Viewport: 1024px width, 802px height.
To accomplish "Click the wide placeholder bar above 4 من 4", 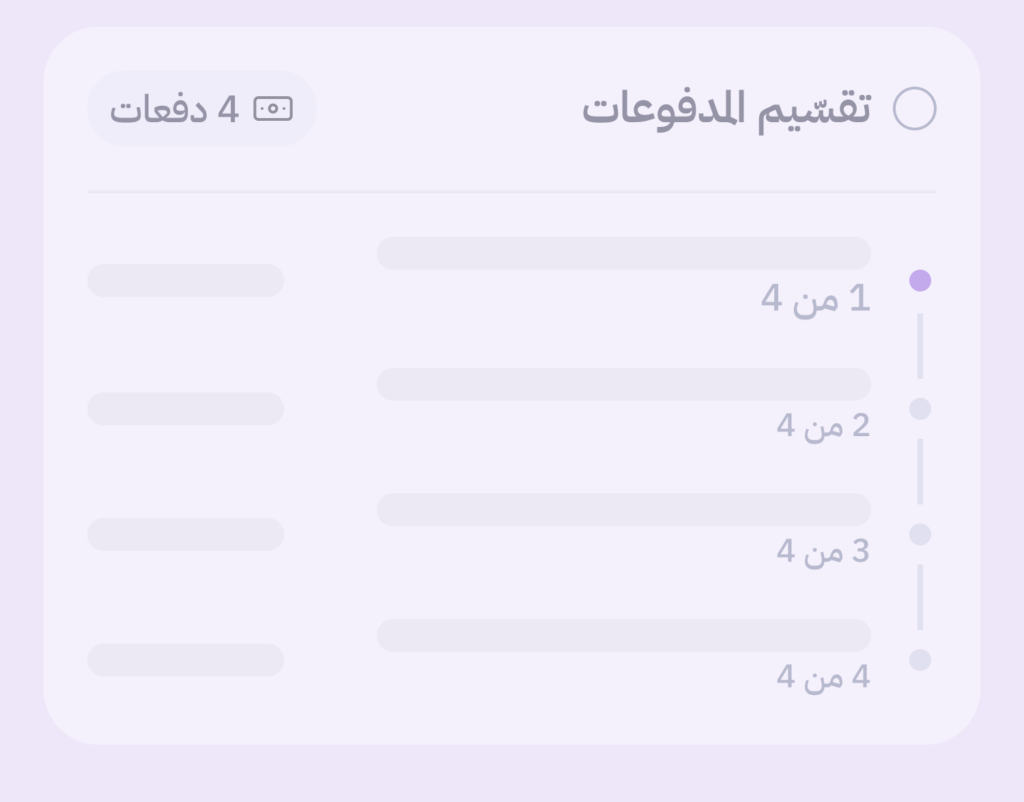I will (x=623, y=635).
